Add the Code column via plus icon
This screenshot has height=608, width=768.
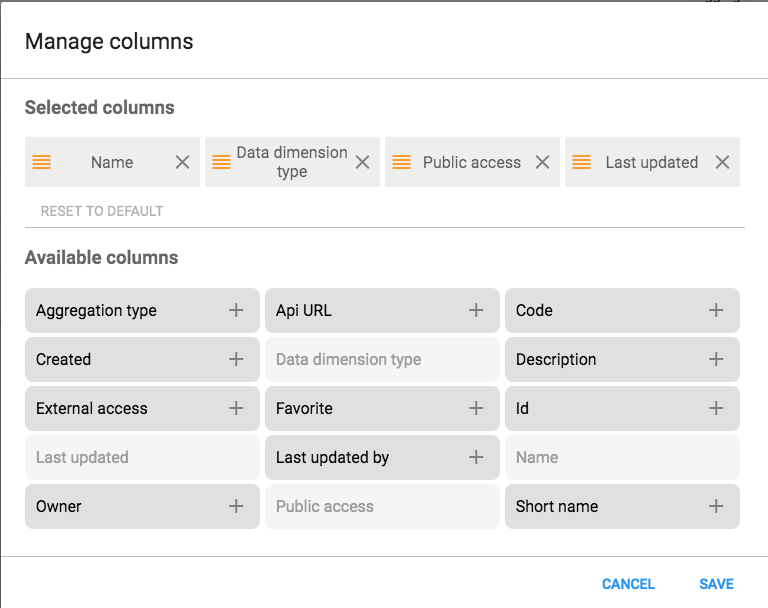click(716, 310)
